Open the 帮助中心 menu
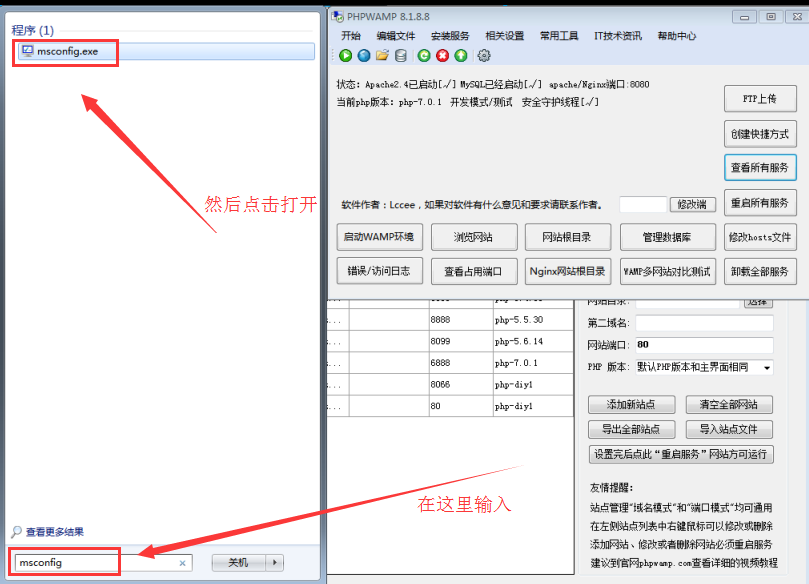Screen dimensions: 809x584 (x=676, y=36)
